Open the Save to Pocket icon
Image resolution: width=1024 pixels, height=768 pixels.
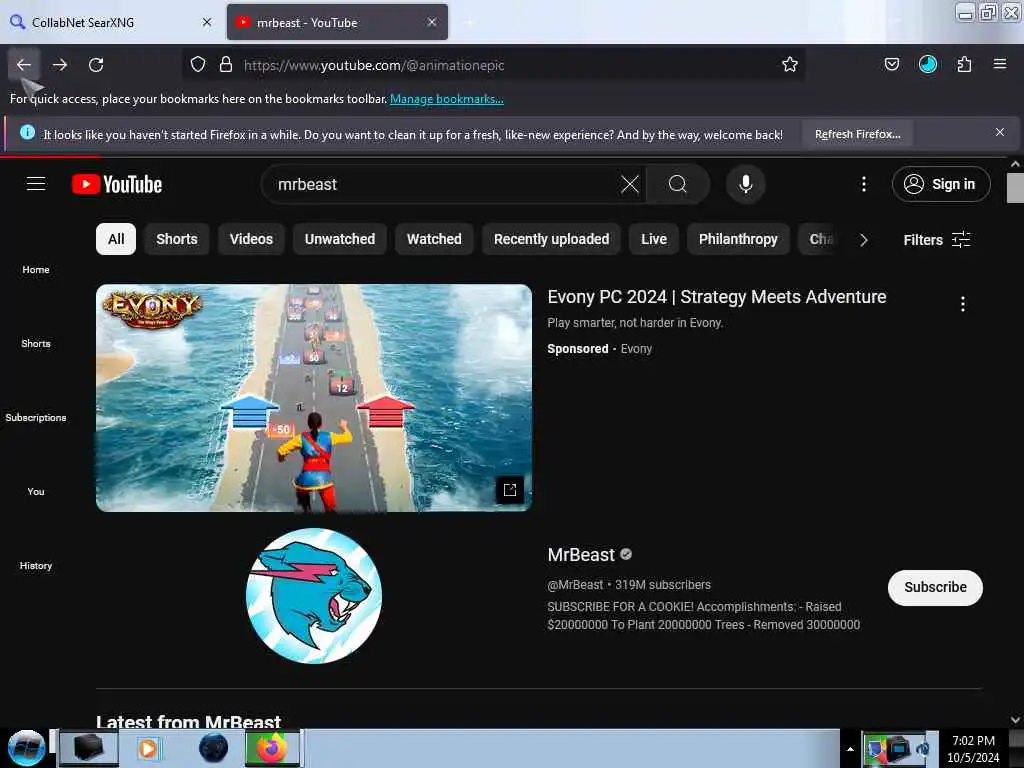(891, 65)
